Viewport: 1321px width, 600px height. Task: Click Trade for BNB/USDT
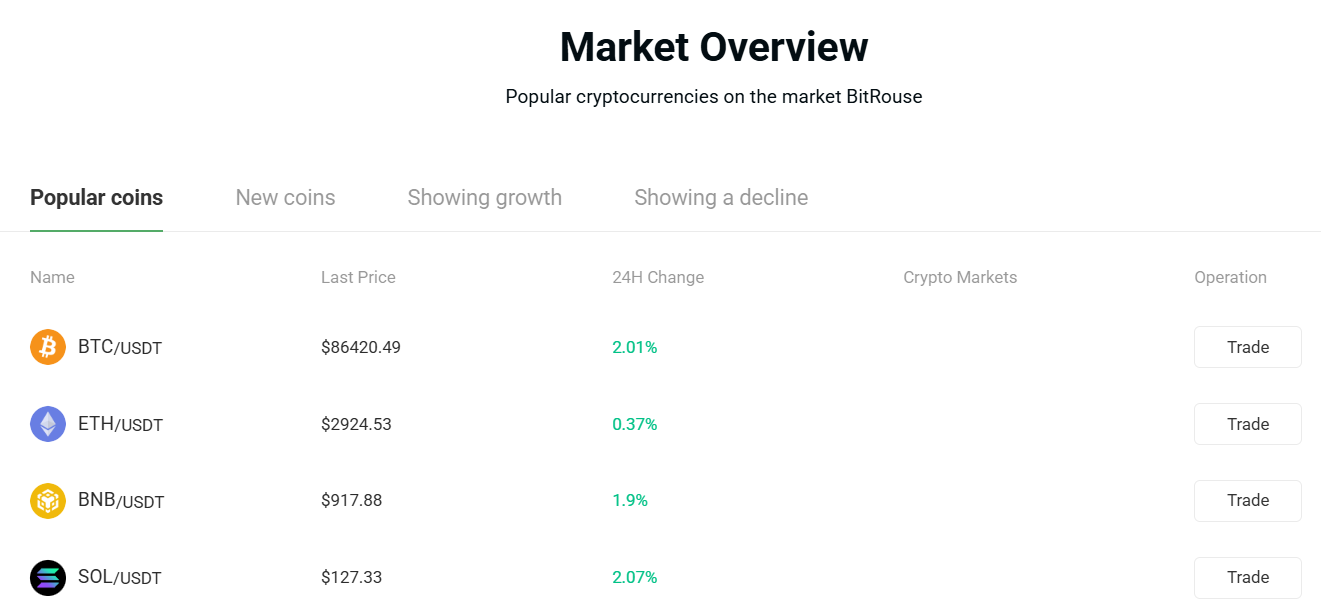click(x=1247, y=501)
